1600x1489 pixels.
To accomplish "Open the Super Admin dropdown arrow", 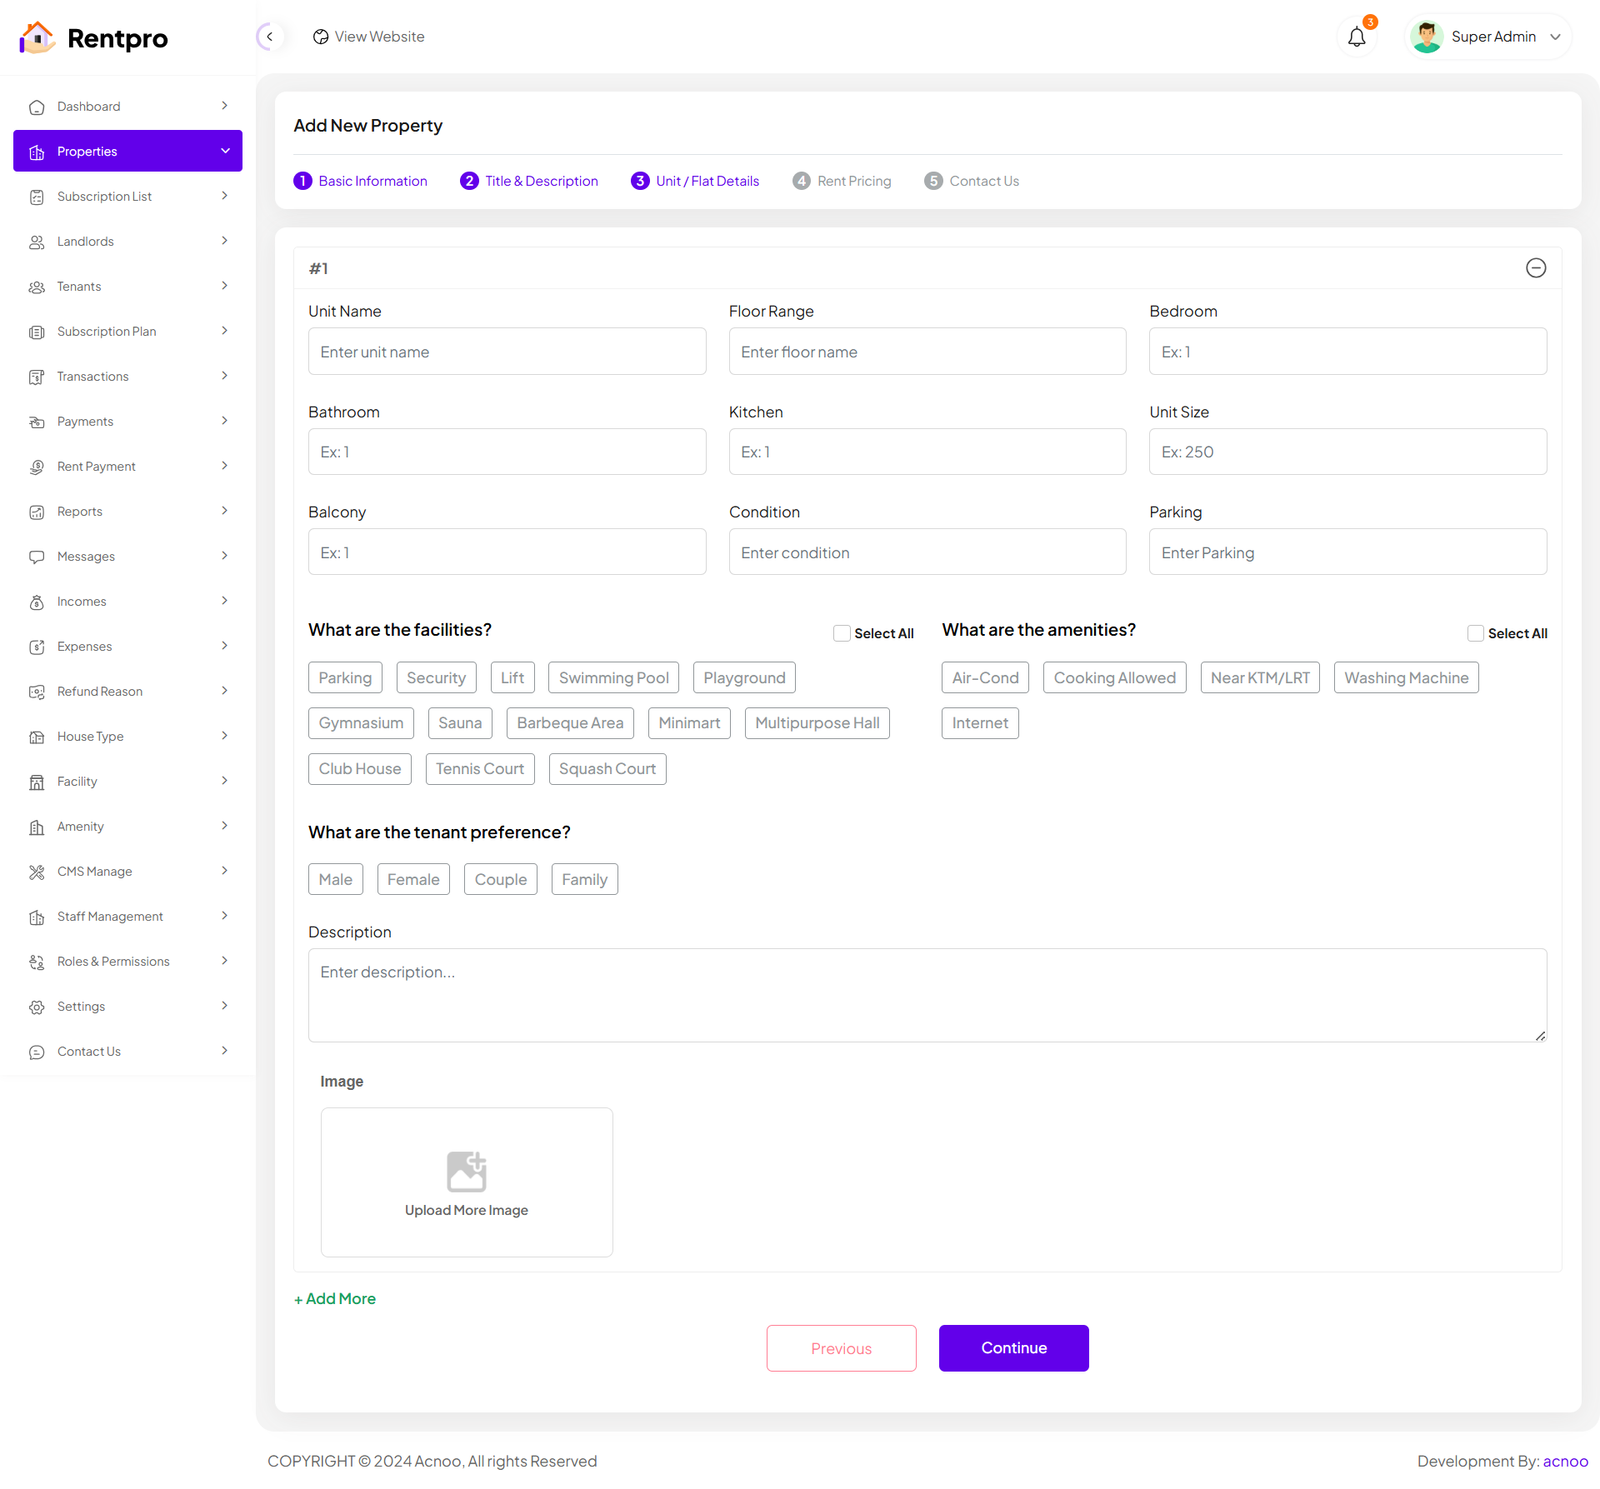I will [1555, 37].
